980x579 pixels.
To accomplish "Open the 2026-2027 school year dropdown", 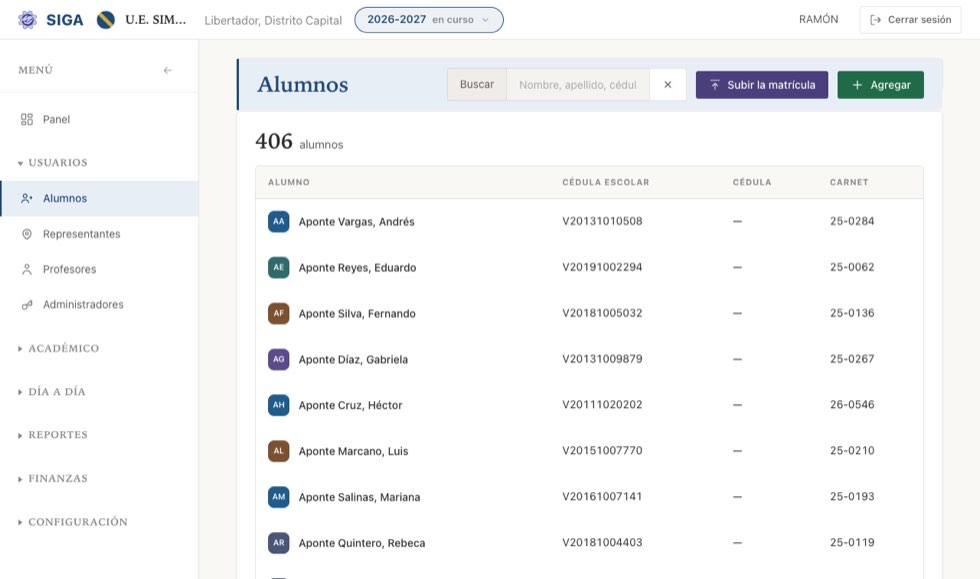I will click(x=429, y=20).
